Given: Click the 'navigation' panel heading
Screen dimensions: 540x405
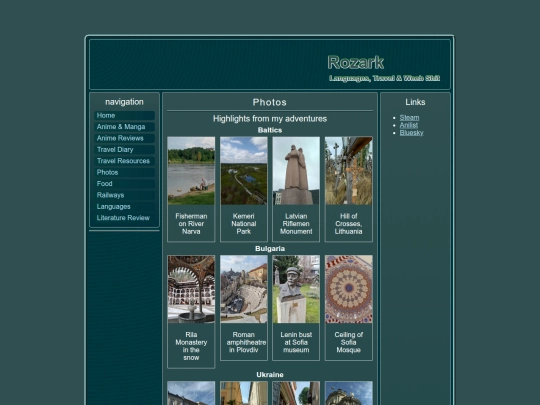Looking at the screenshot, I should (124, 102).
